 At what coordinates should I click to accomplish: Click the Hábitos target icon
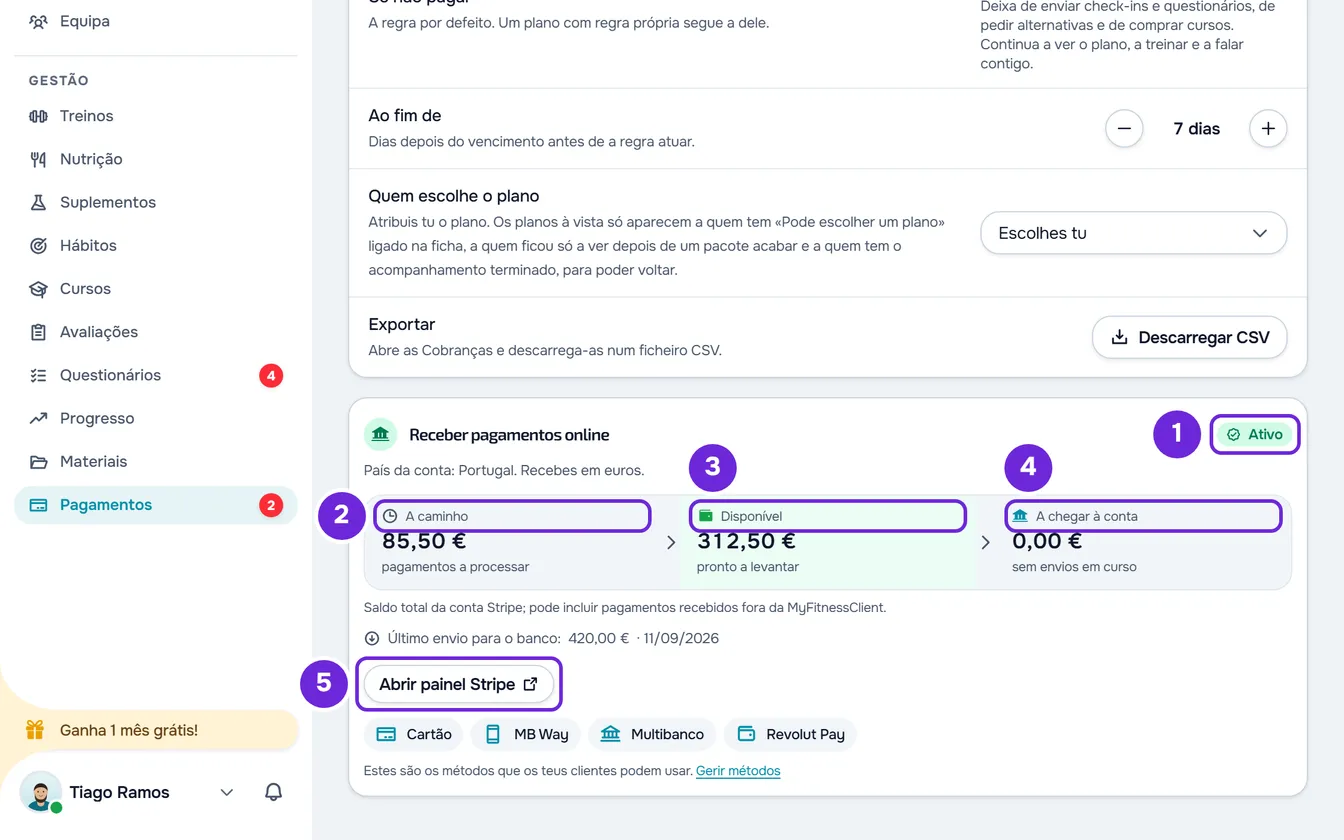click(x=38, y=245)
